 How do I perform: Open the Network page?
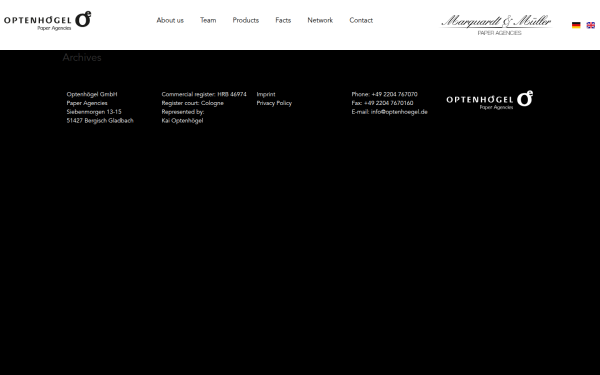pyautogui.click(x=320, y=20)
